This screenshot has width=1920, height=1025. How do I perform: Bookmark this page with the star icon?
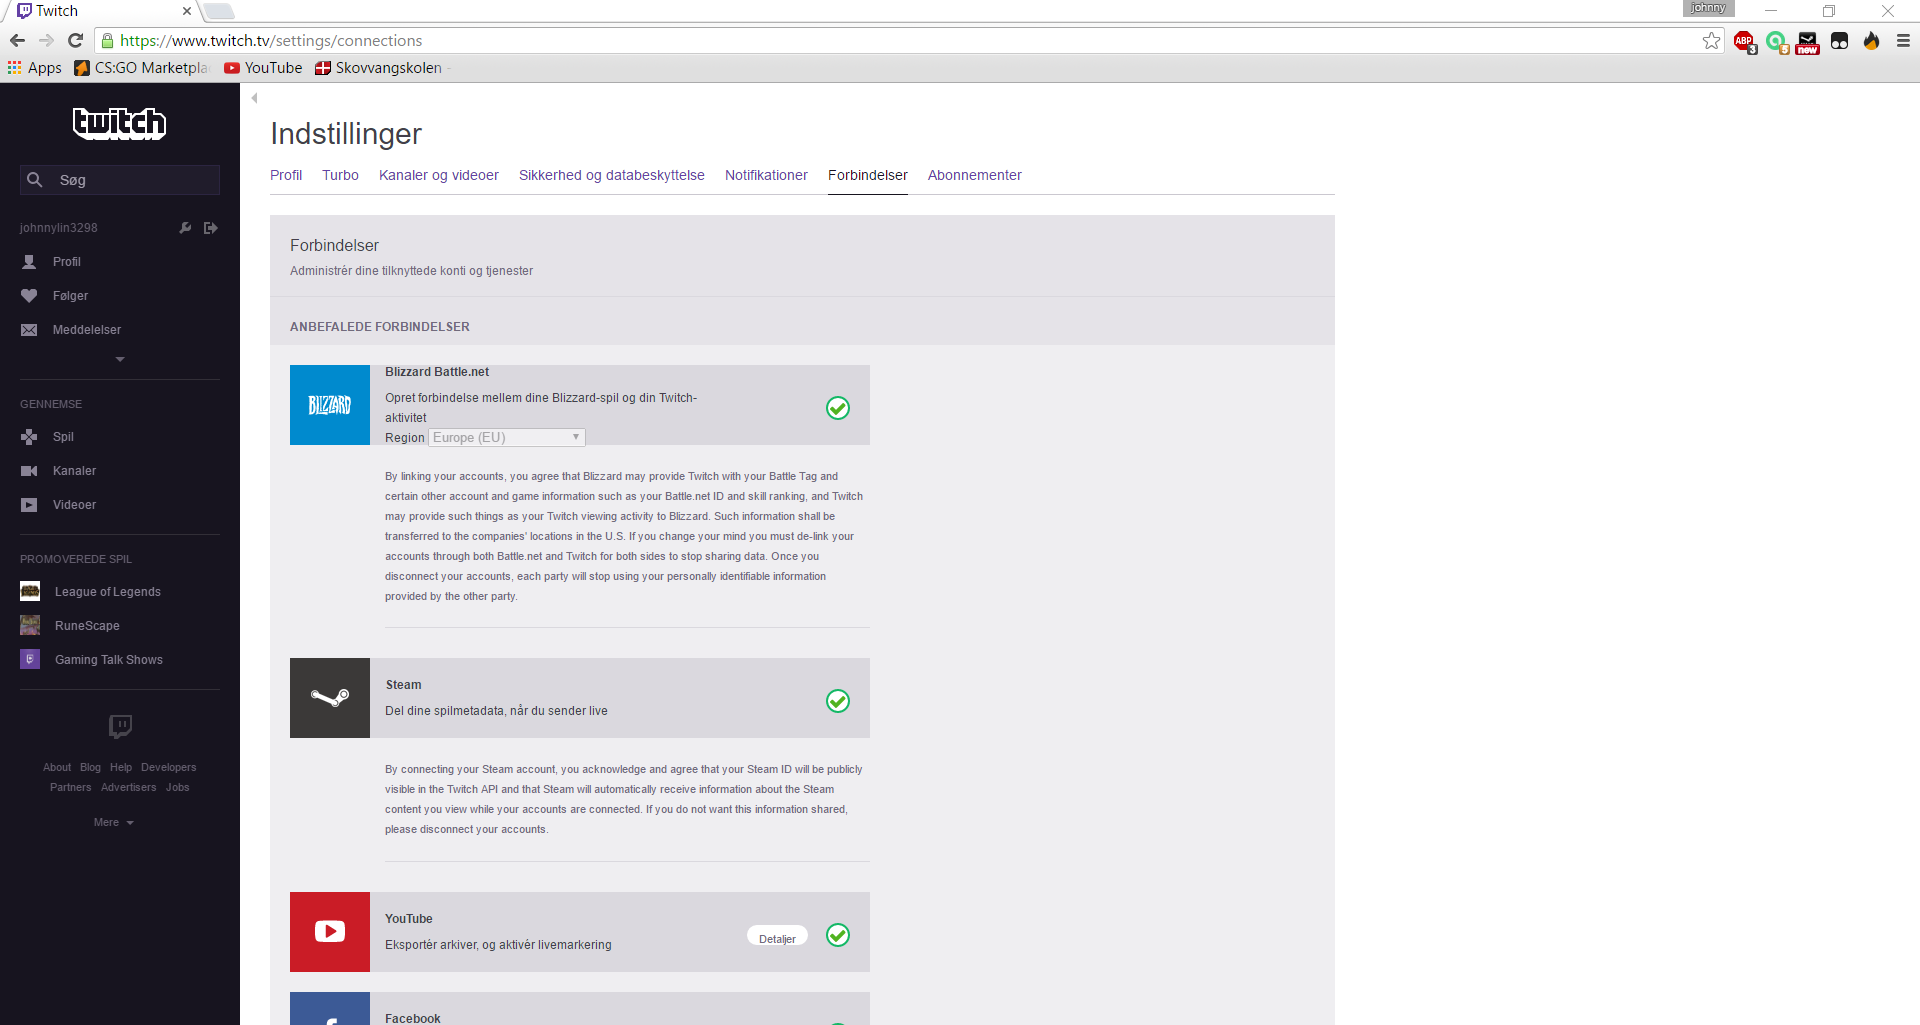click(1711, 41)
